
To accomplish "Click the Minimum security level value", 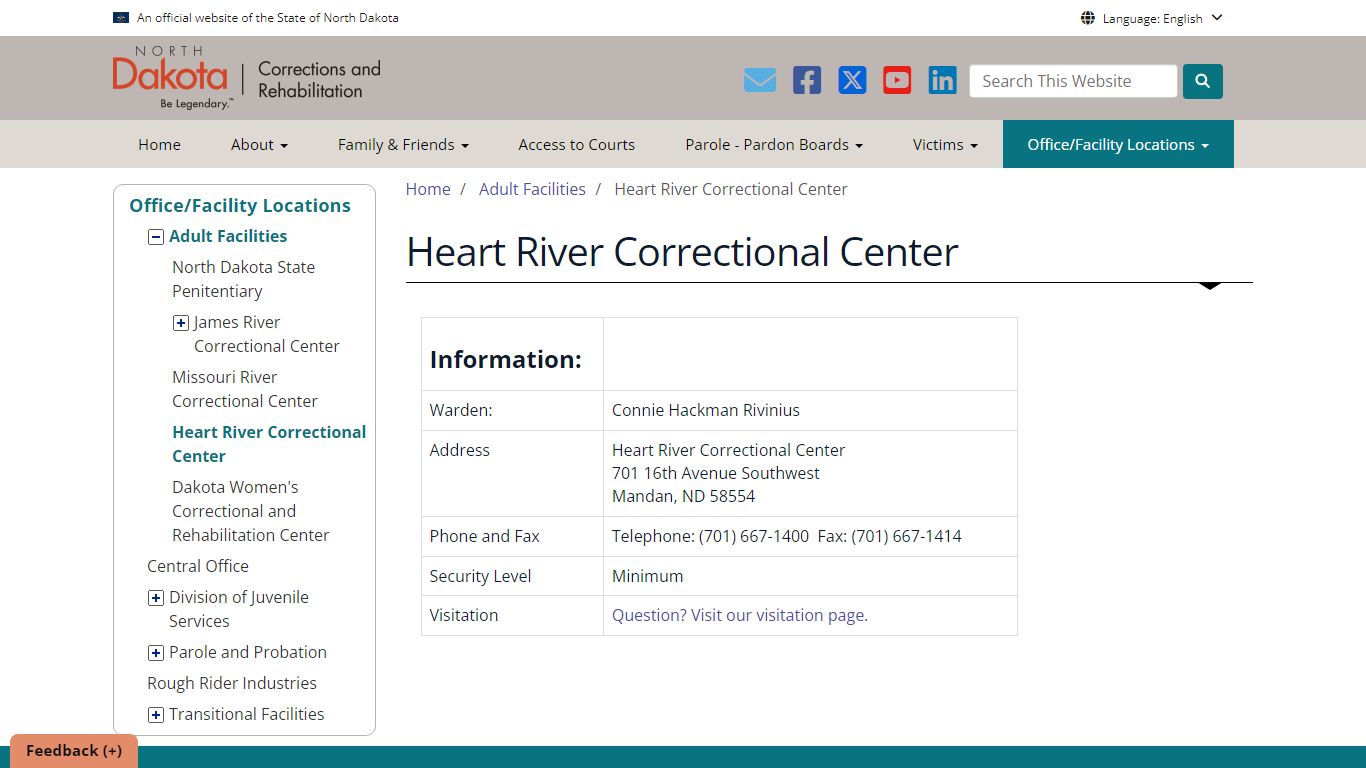I will tap(648, 576).
